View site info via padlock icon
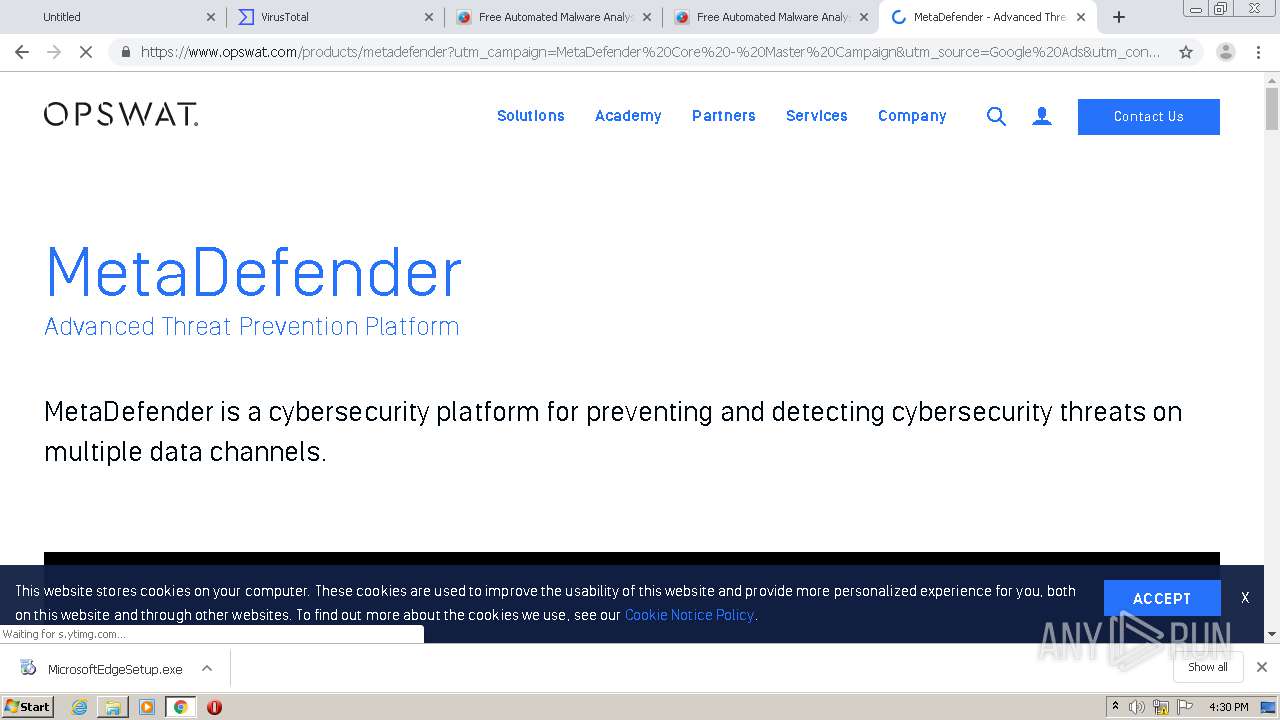 pos(125,52)
